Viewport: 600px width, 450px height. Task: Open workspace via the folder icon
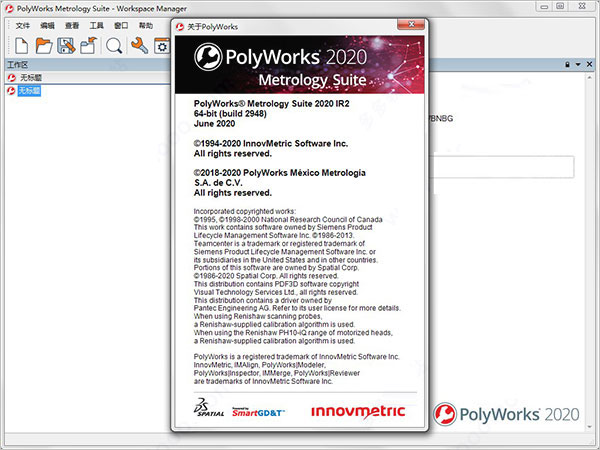click(44, 46)
